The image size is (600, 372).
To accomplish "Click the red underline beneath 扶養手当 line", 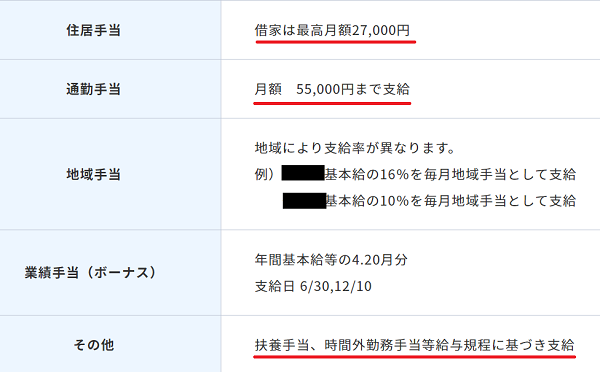I will [414, 357].
